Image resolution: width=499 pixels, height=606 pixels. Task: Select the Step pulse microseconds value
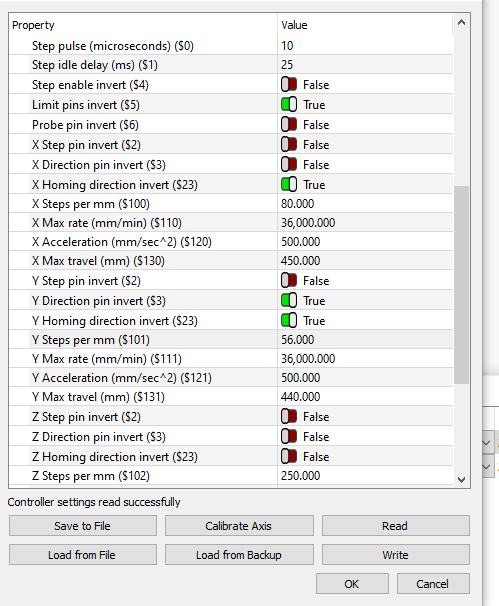(x=365, y=46)
